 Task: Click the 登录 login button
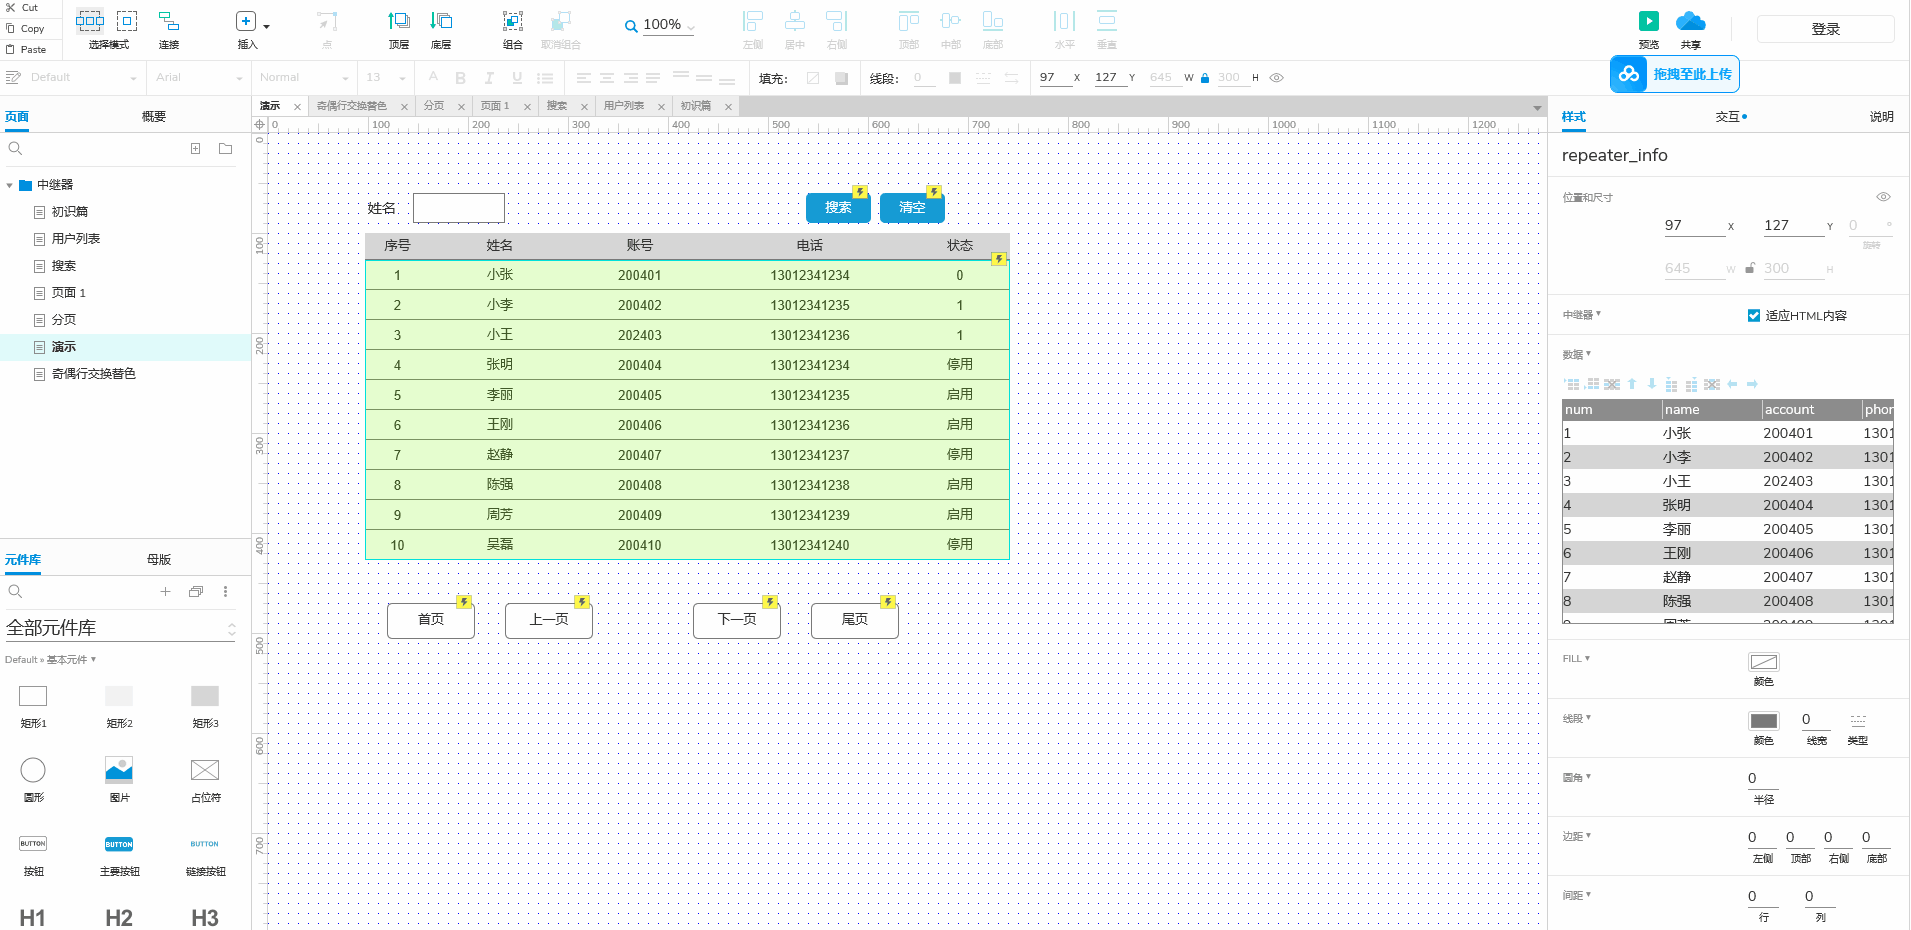(x=1826, y=29)
